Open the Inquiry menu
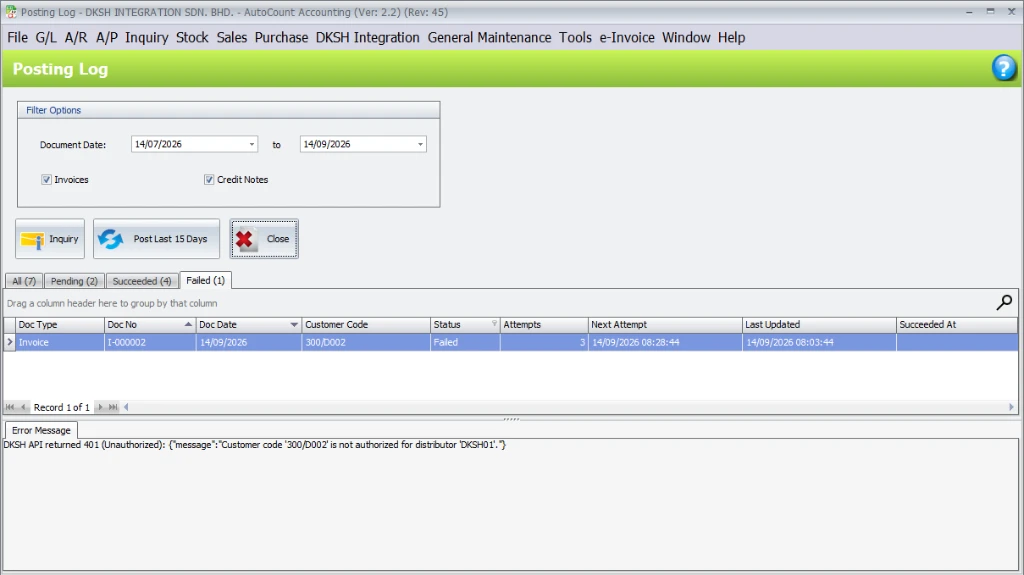Viewport: 1024px width, 575px height. coord(147,37)
